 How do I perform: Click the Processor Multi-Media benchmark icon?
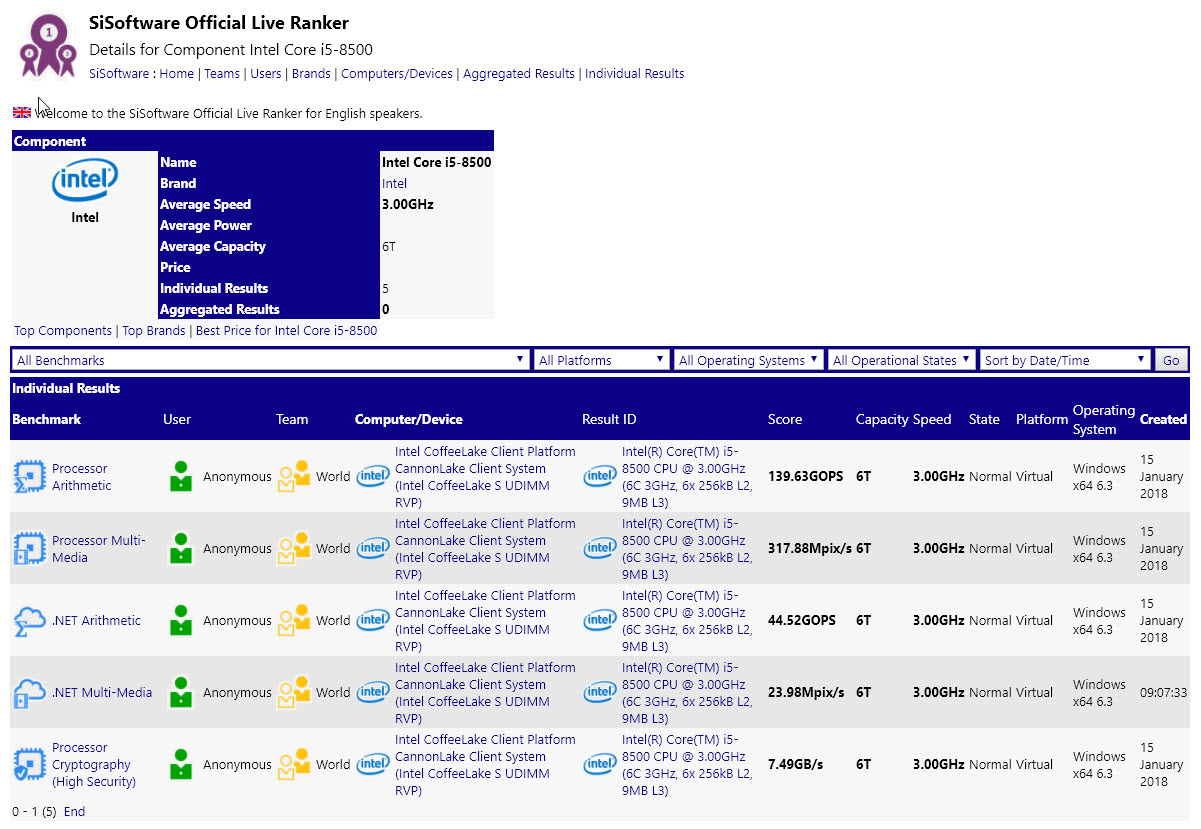(29, 548)
